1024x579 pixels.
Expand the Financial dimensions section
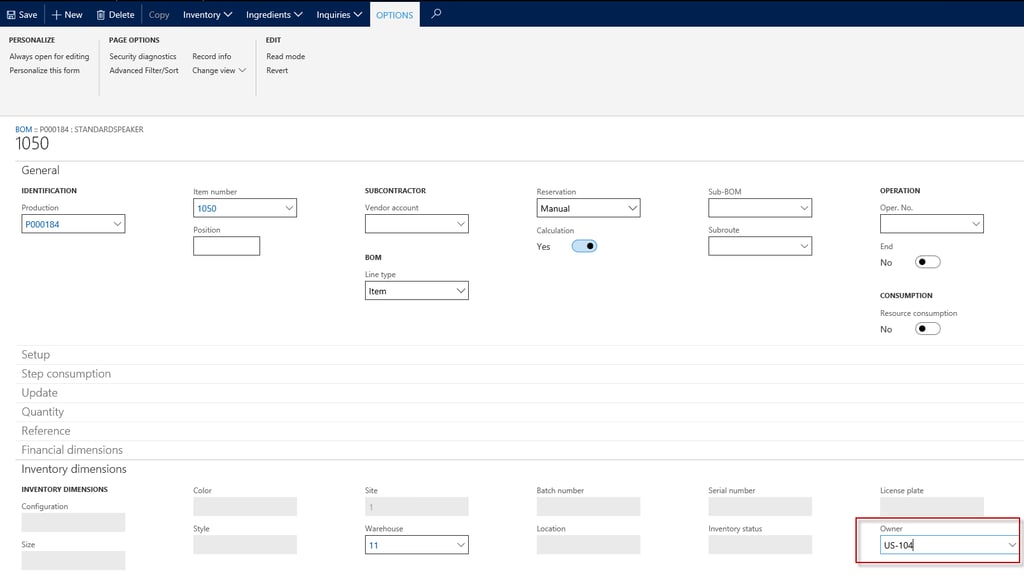coord(72,450)
